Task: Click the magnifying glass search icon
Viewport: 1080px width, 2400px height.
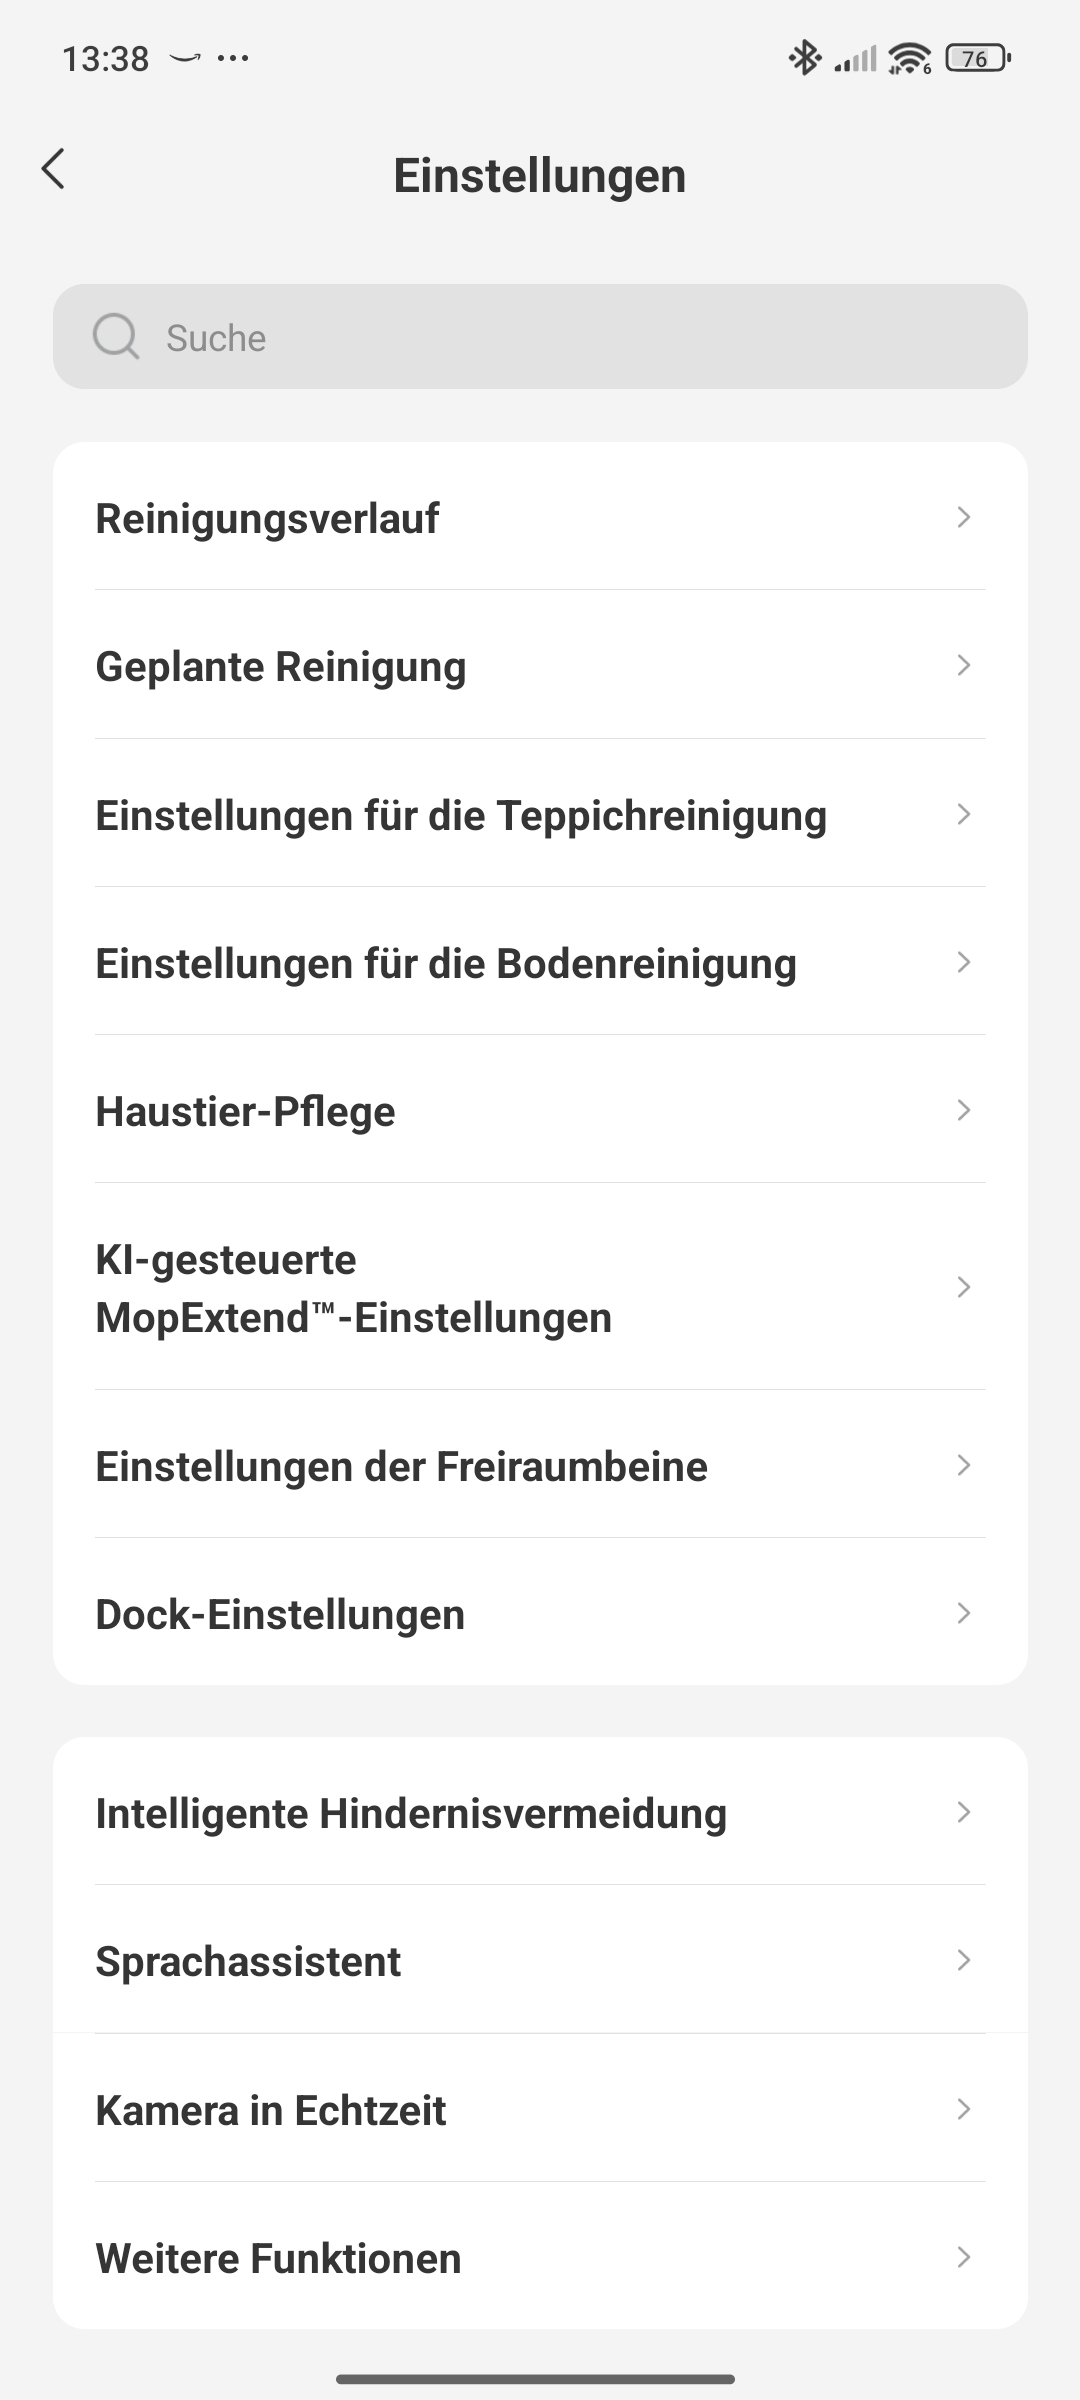Action: [116, 337]
